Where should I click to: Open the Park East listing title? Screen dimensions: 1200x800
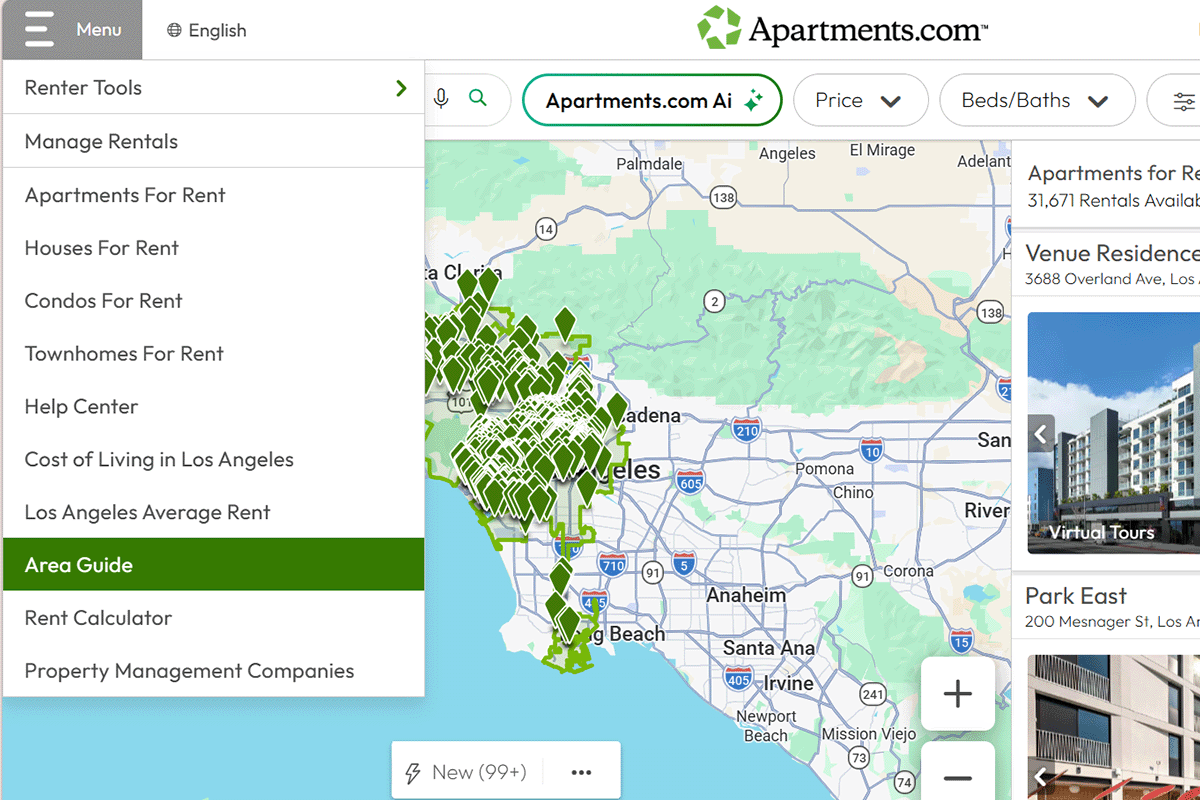tap(1075, 596)
